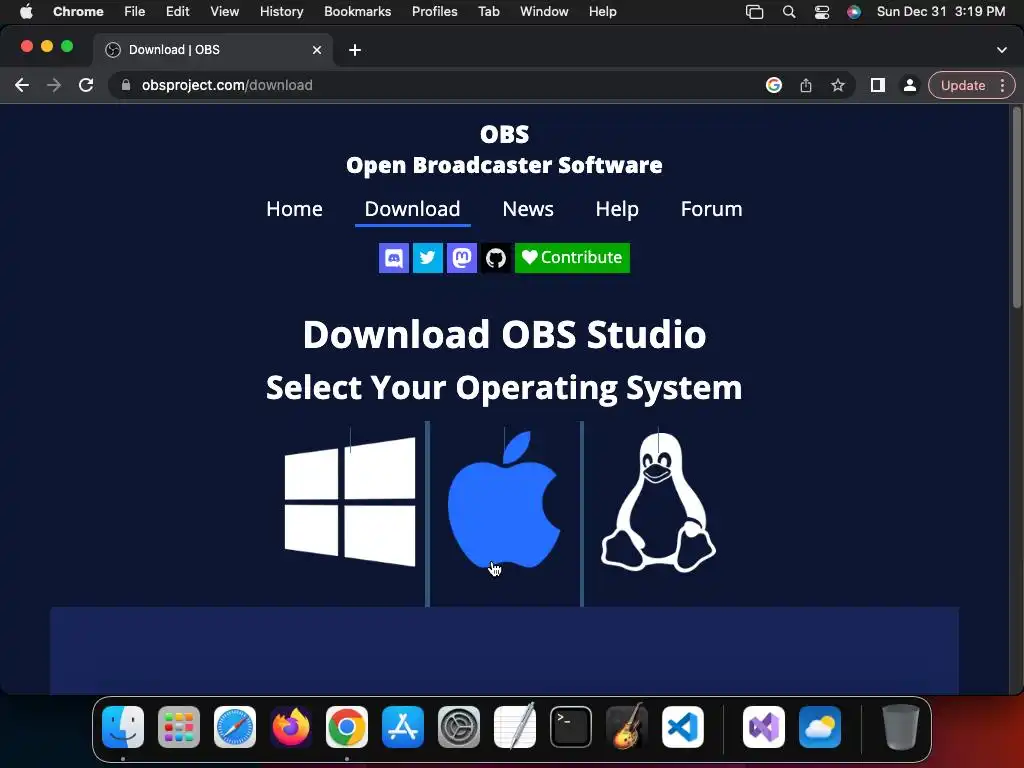Image resolution: width=1024 pixels, height=768 pixels.
Task: Open the Profiles menu
Action: pos(435,12)
